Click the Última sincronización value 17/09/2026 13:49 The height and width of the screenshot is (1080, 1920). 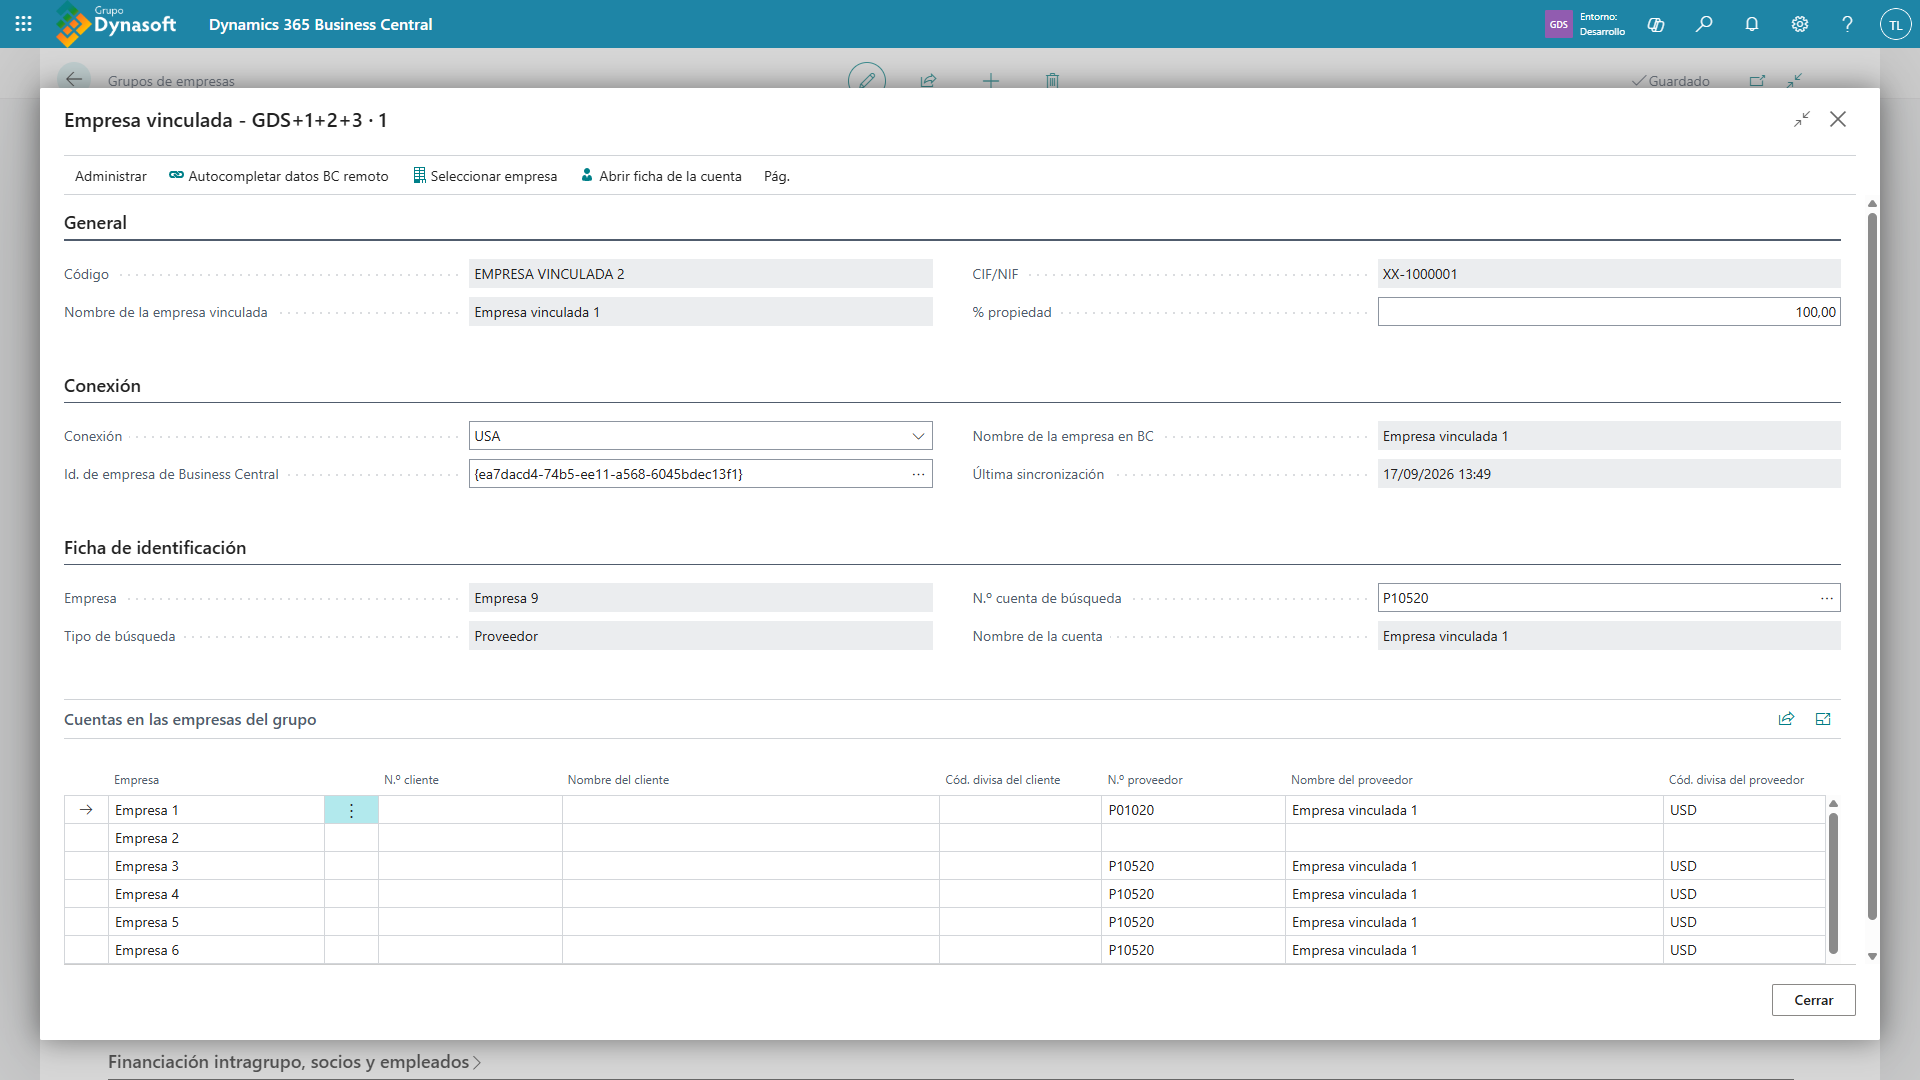1608,474
